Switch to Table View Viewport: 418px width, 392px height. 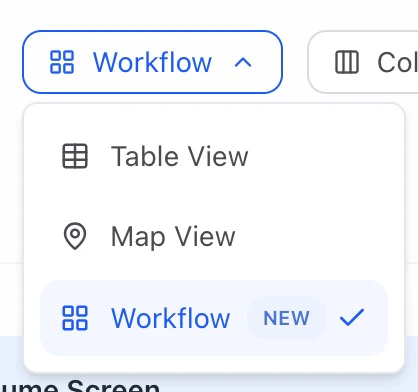pos(214,156)
